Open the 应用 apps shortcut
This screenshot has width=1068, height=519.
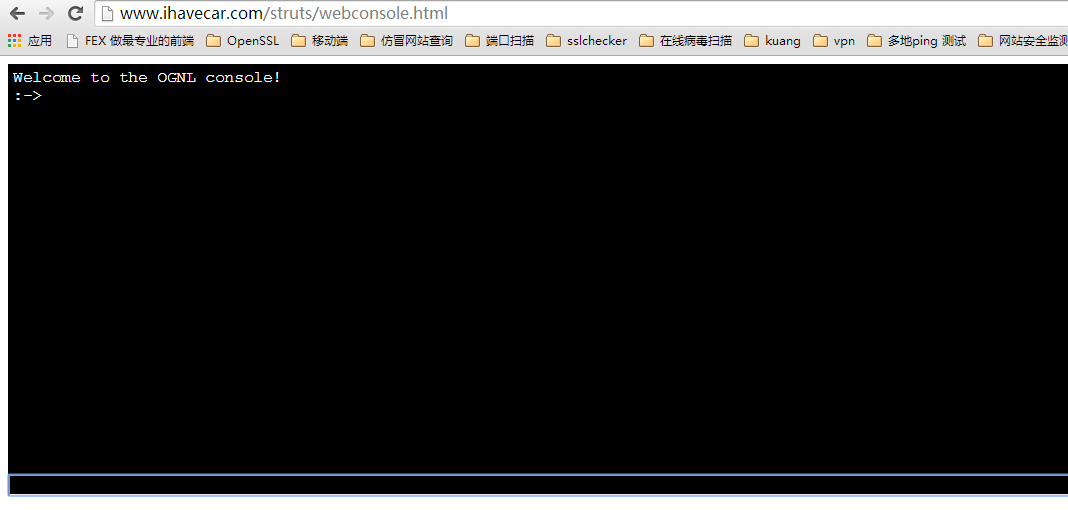coord(30,41)
